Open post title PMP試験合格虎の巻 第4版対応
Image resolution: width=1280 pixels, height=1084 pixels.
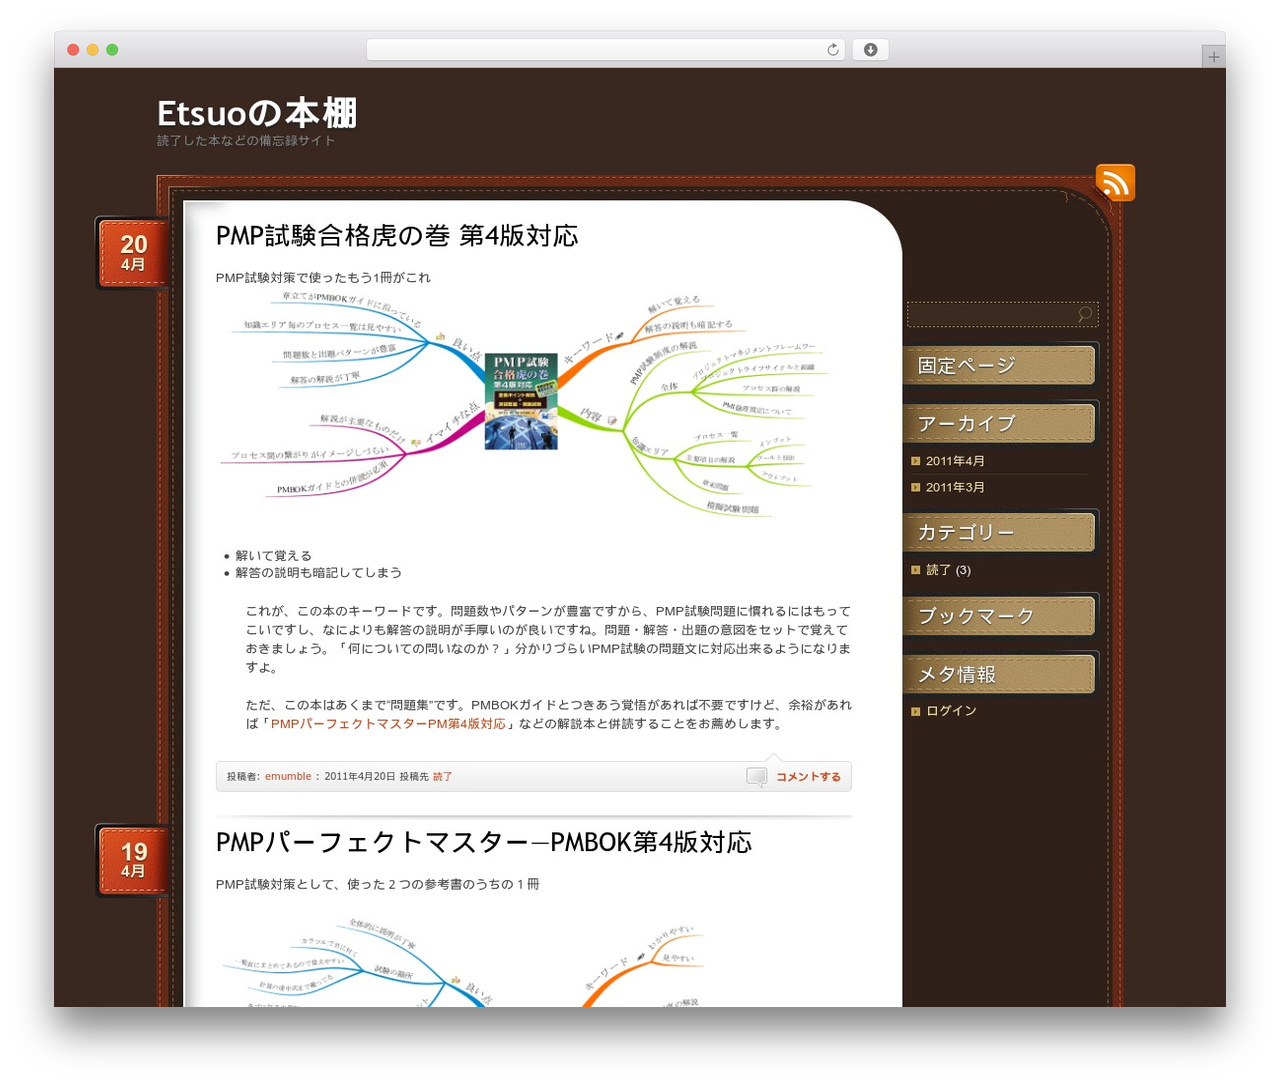397,236
